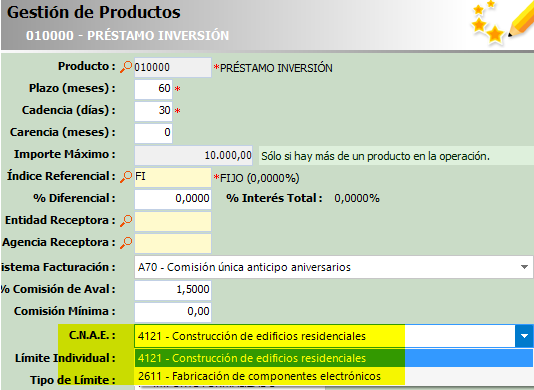The width and height of the screenshot is (534, 390).
Task: Click the empty Agencia Receptora field
Action: [x=173, y=243]
